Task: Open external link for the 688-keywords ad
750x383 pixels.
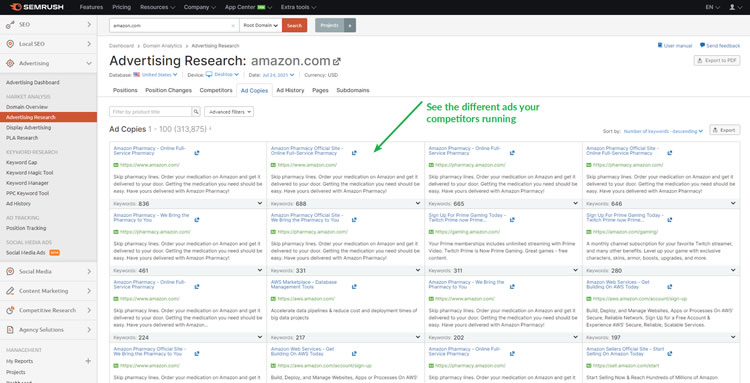Action: click(x=354, y=153)
